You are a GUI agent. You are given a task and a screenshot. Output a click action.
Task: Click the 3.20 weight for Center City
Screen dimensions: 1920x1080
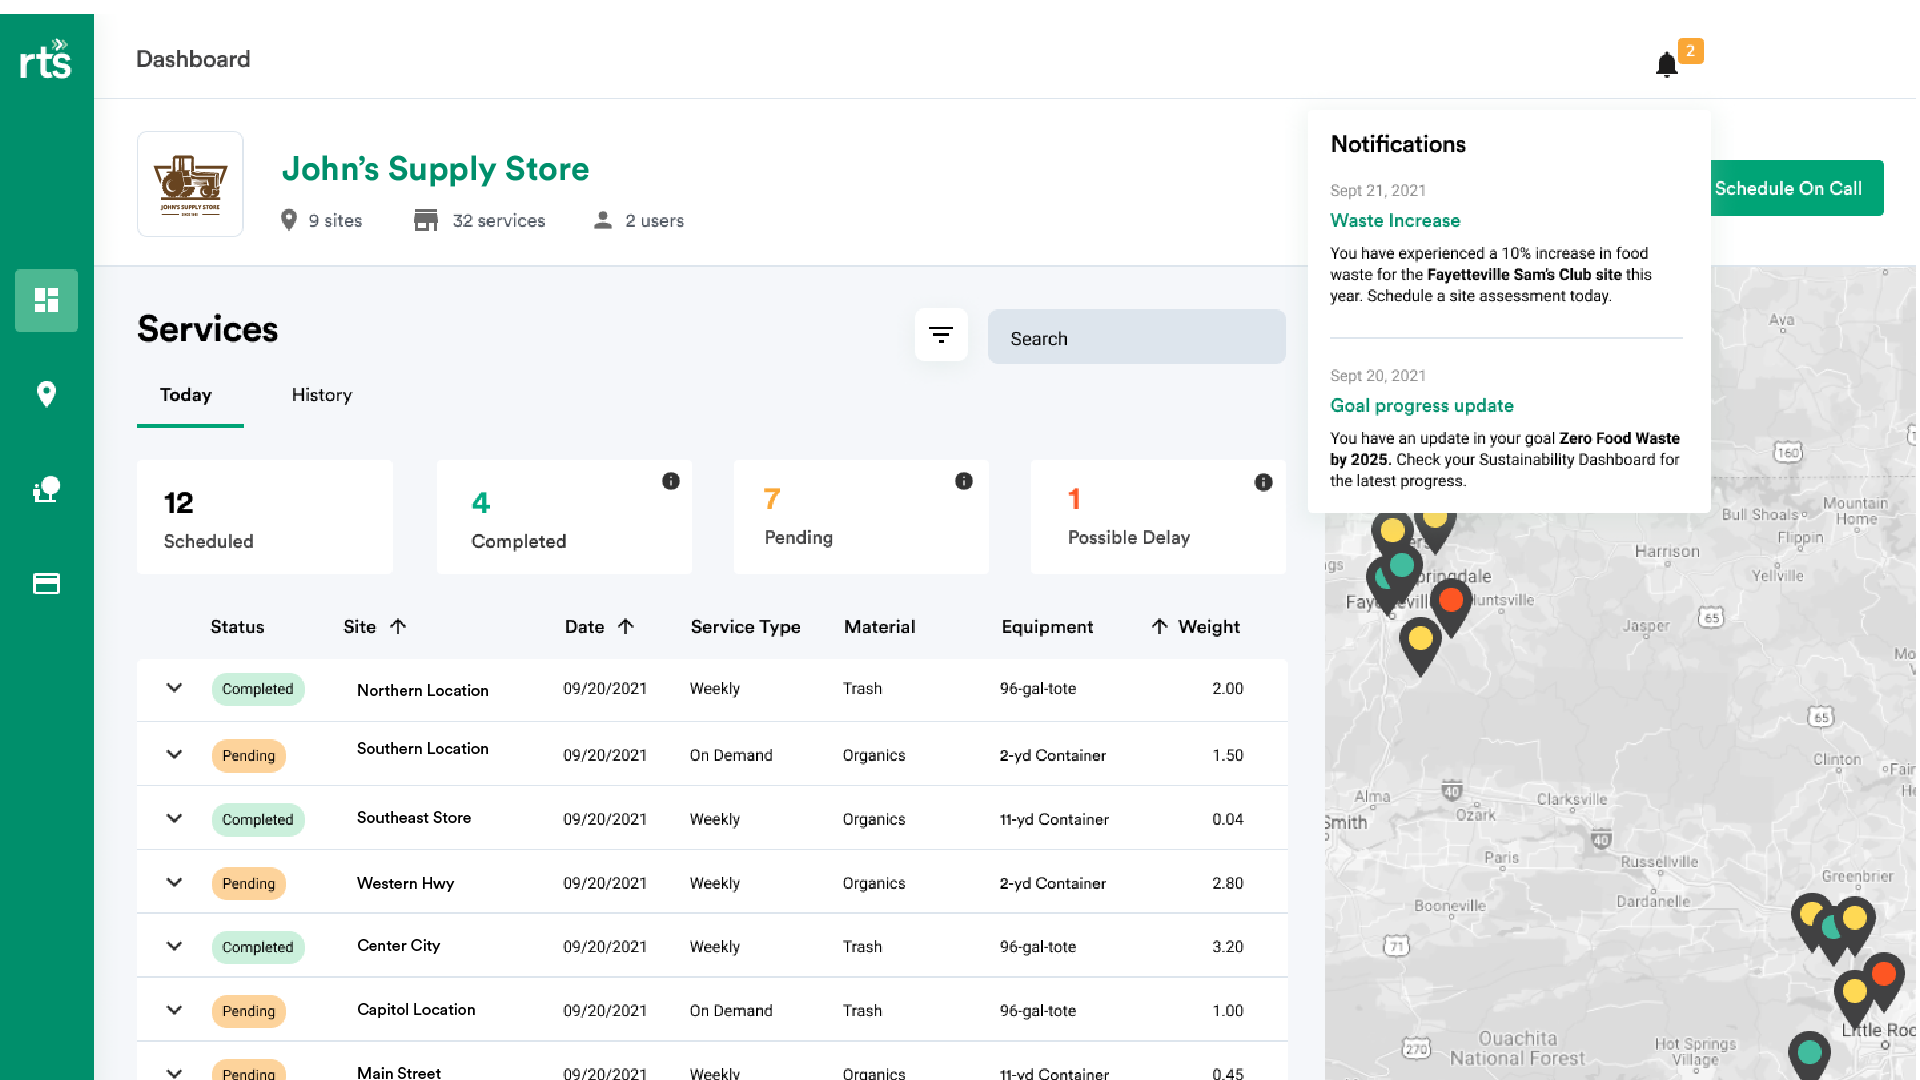pos(1228,946)
